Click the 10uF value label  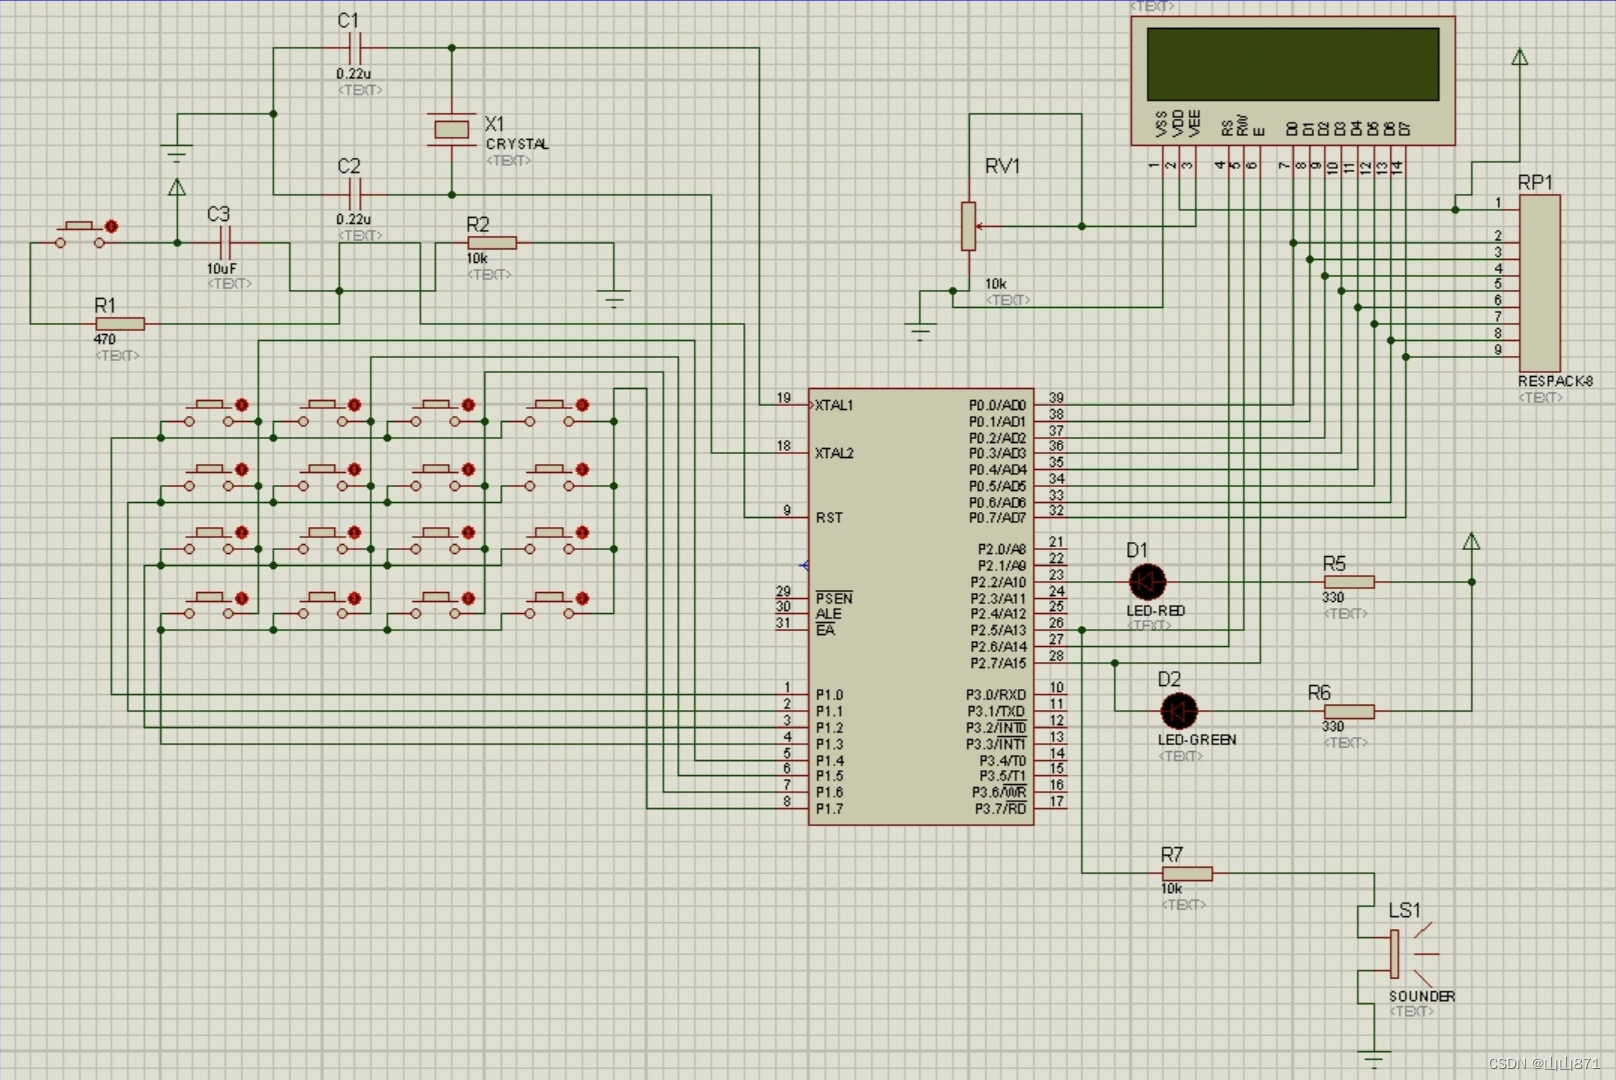point(222,268)
